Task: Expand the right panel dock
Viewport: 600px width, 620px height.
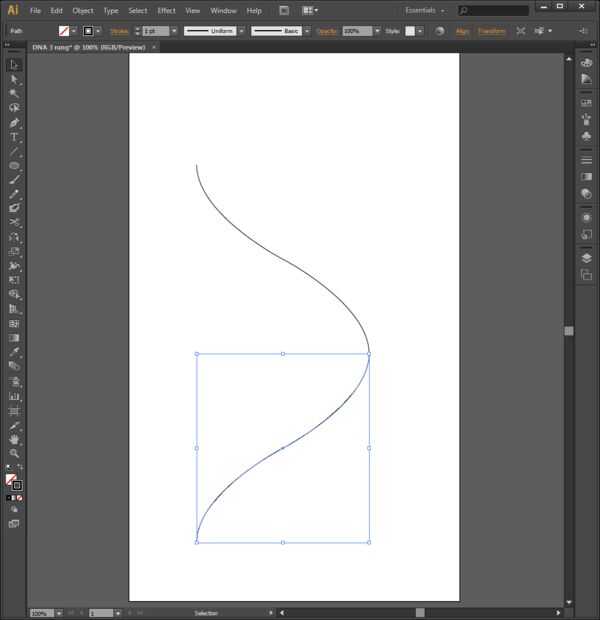Action: (592, 45)
